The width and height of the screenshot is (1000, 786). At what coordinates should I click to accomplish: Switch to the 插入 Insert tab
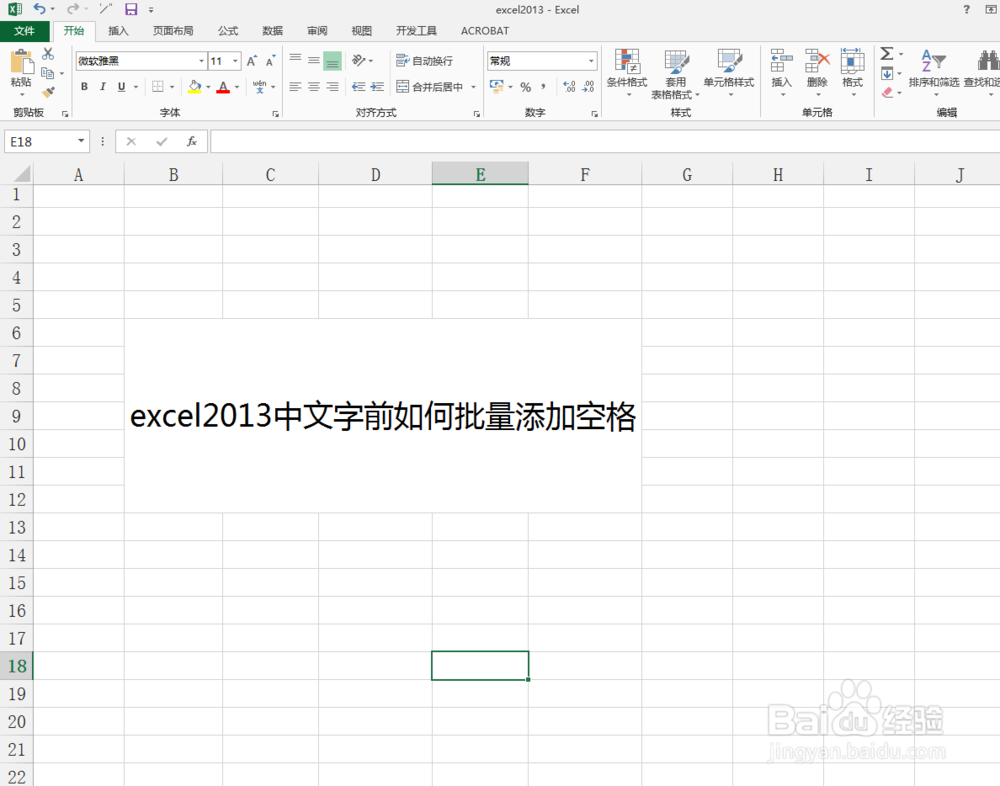[118, 31]
